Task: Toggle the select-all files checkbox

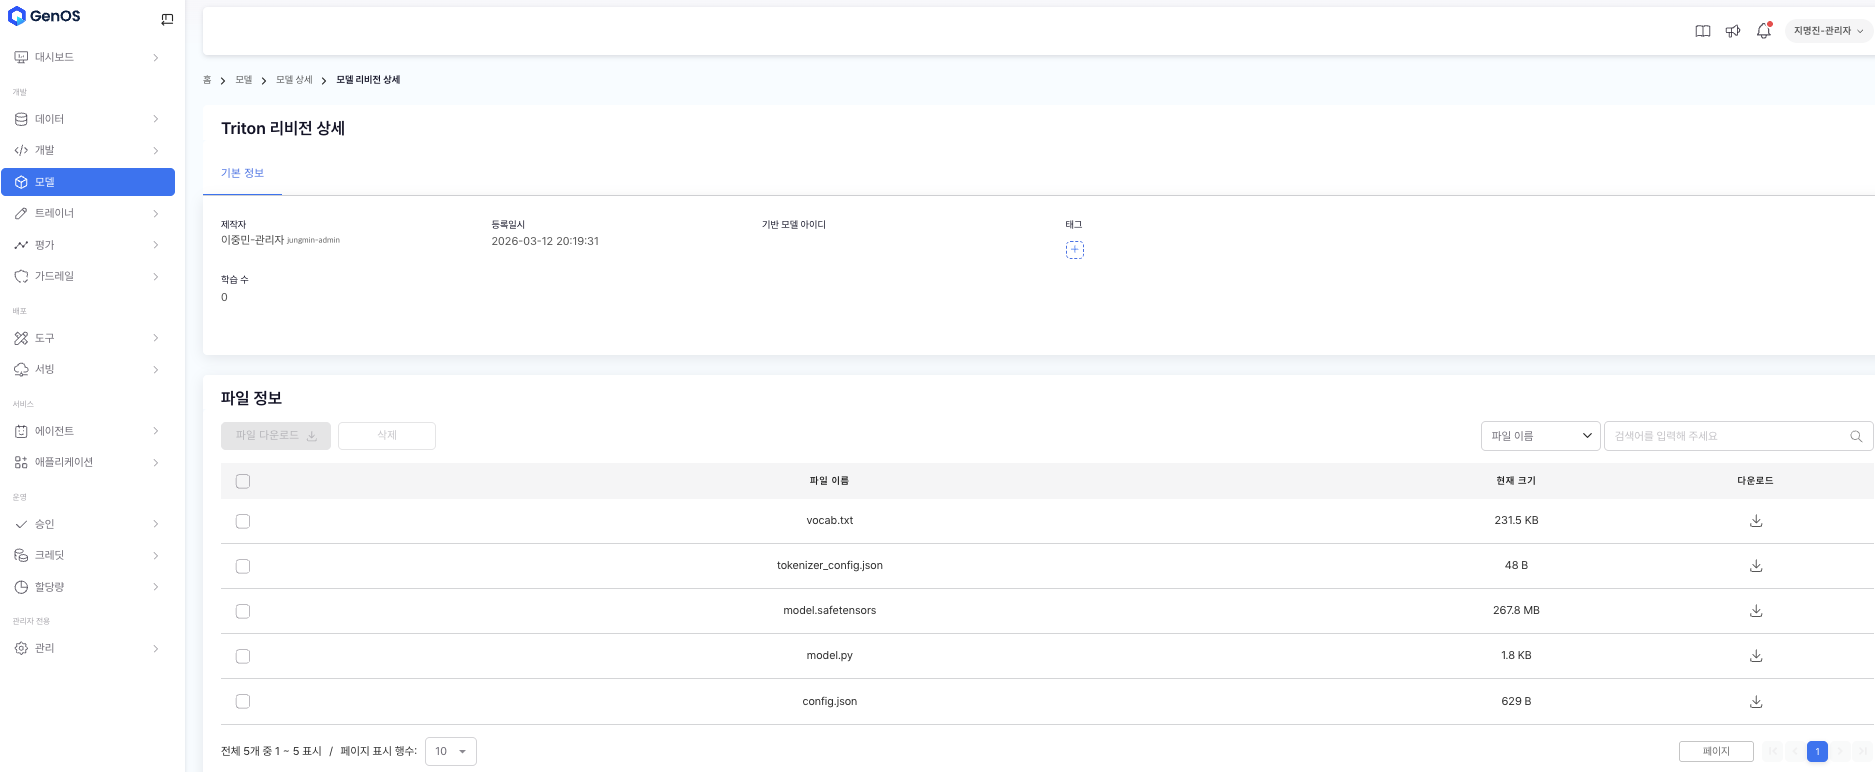Action: [x=243, y=482]
